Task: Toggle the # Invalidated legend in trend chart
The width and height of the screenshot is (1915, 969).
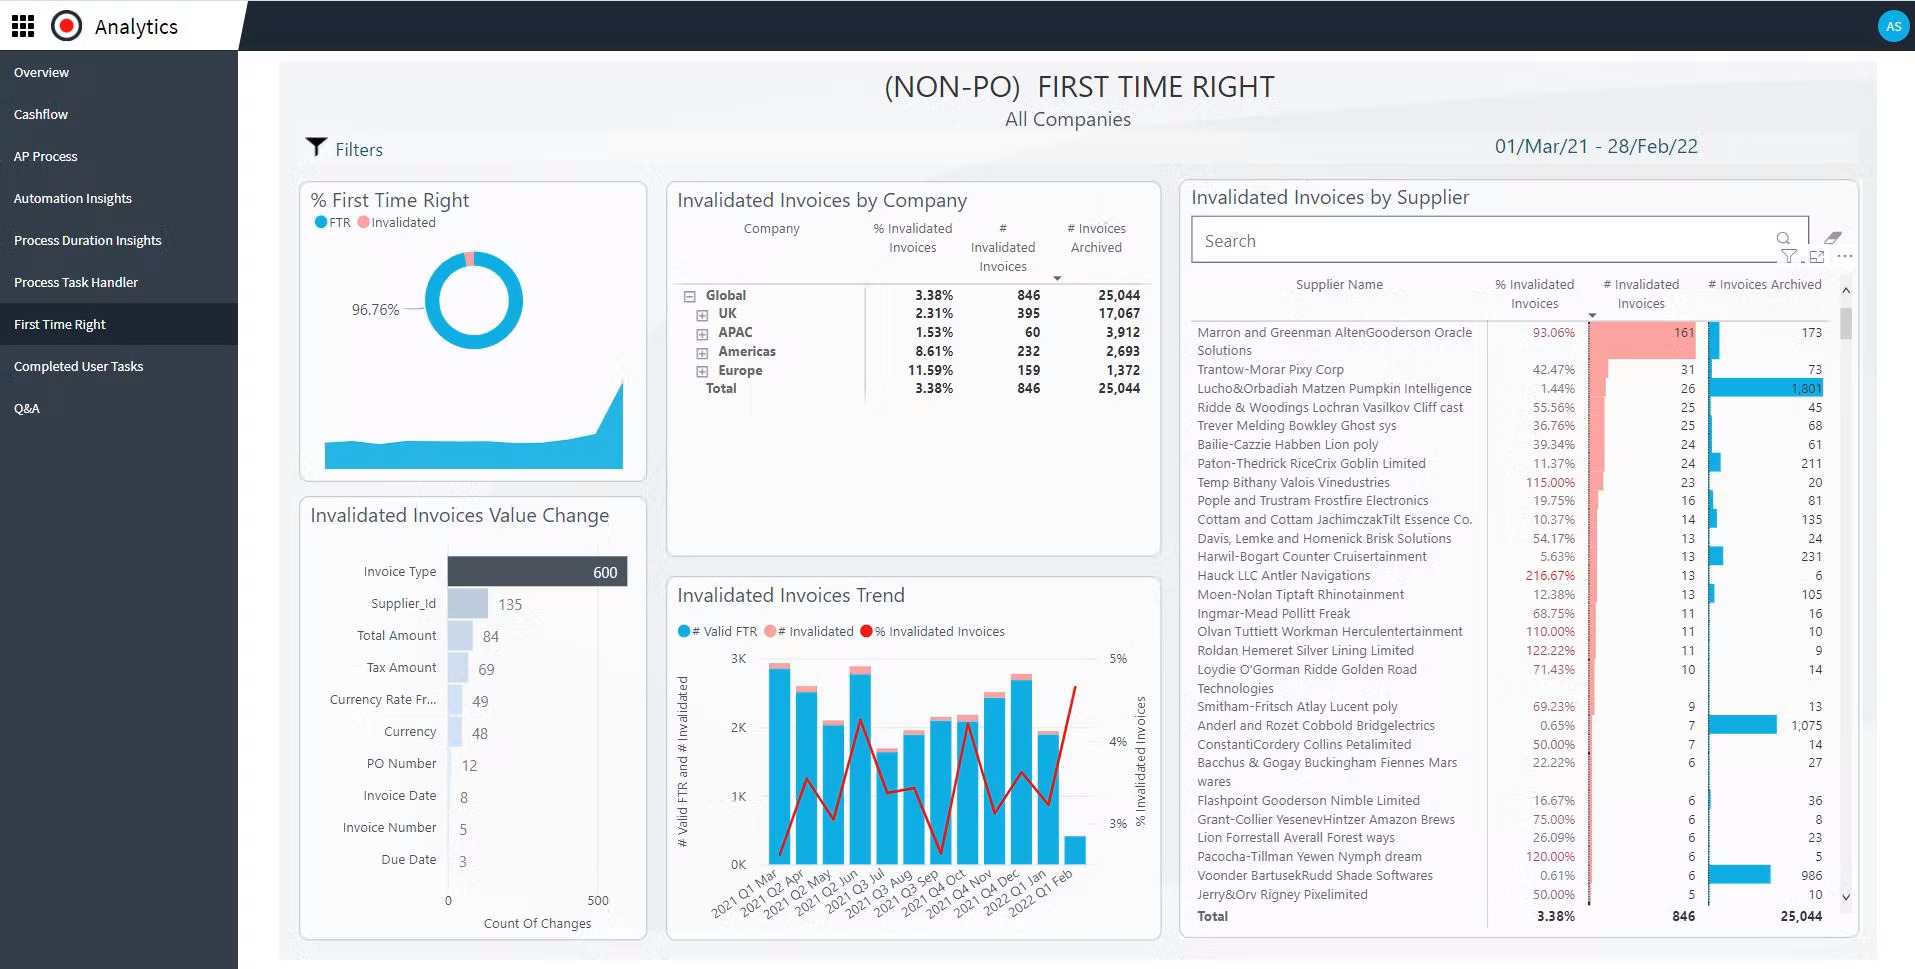Action: point(809,632)
